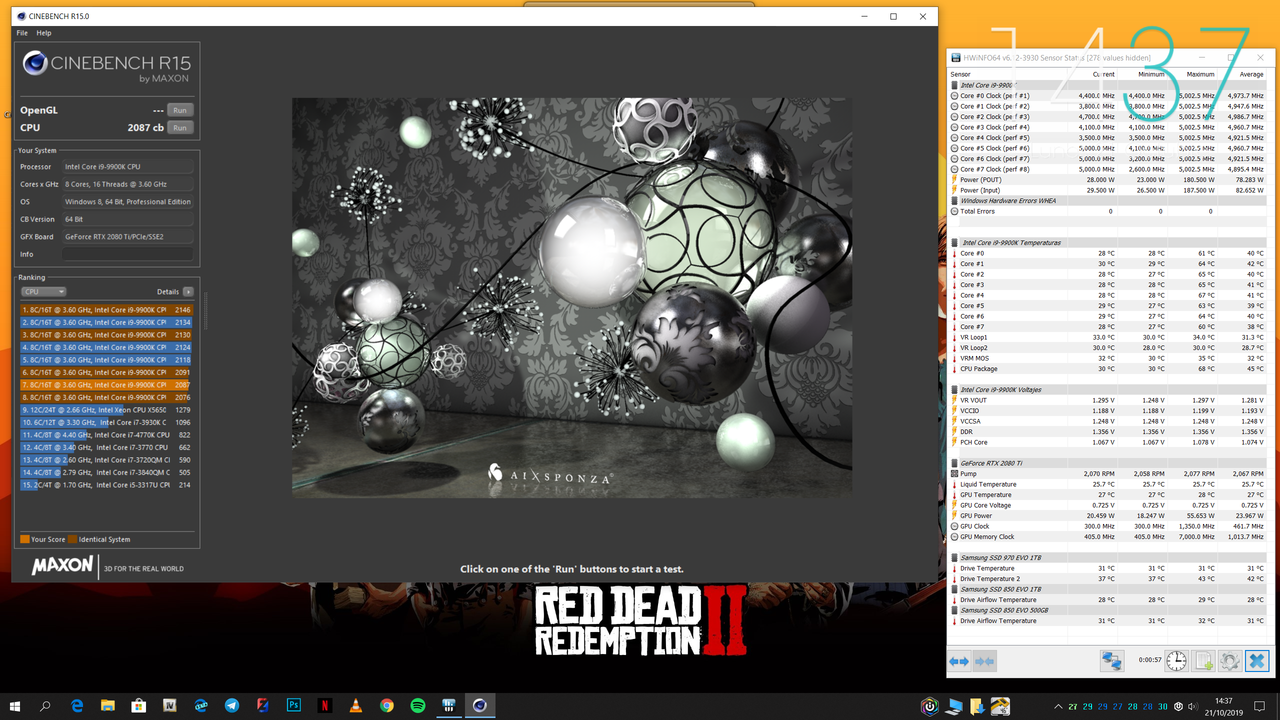The height and width of the screenshot is (720, 1280).
Task: Click the GeForce RTX 2080 Ti sensor icon
Action: [x=953, y=462]
